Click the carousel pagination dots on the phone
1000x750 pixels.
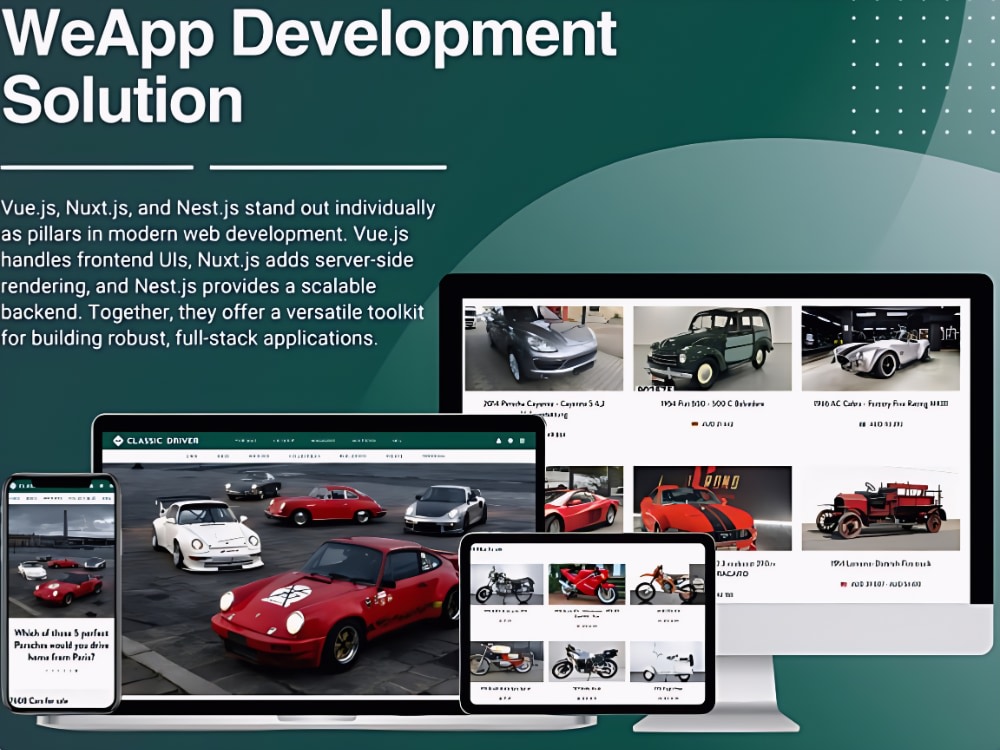point(61,671)
